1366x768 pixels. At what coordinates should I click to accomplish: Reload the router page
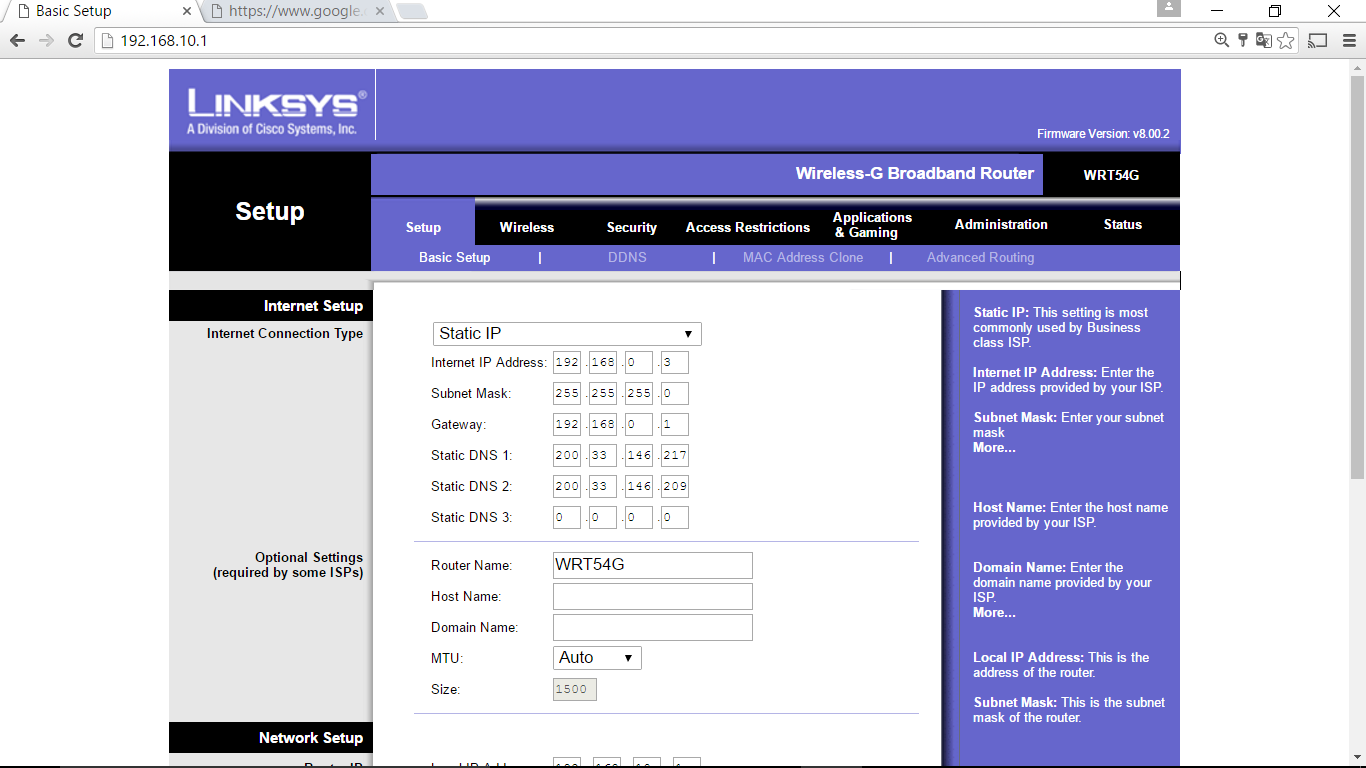(x=75, y=41)
